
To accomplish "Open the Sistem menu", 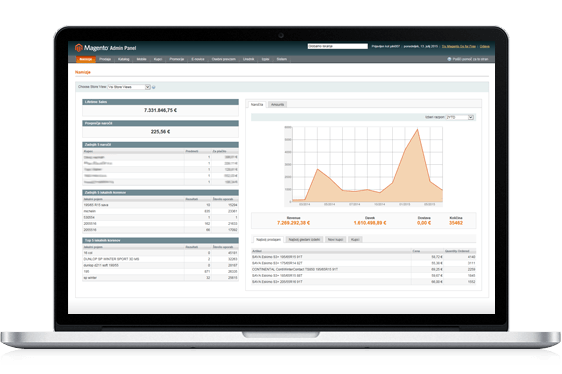I will tap(282, 59).
